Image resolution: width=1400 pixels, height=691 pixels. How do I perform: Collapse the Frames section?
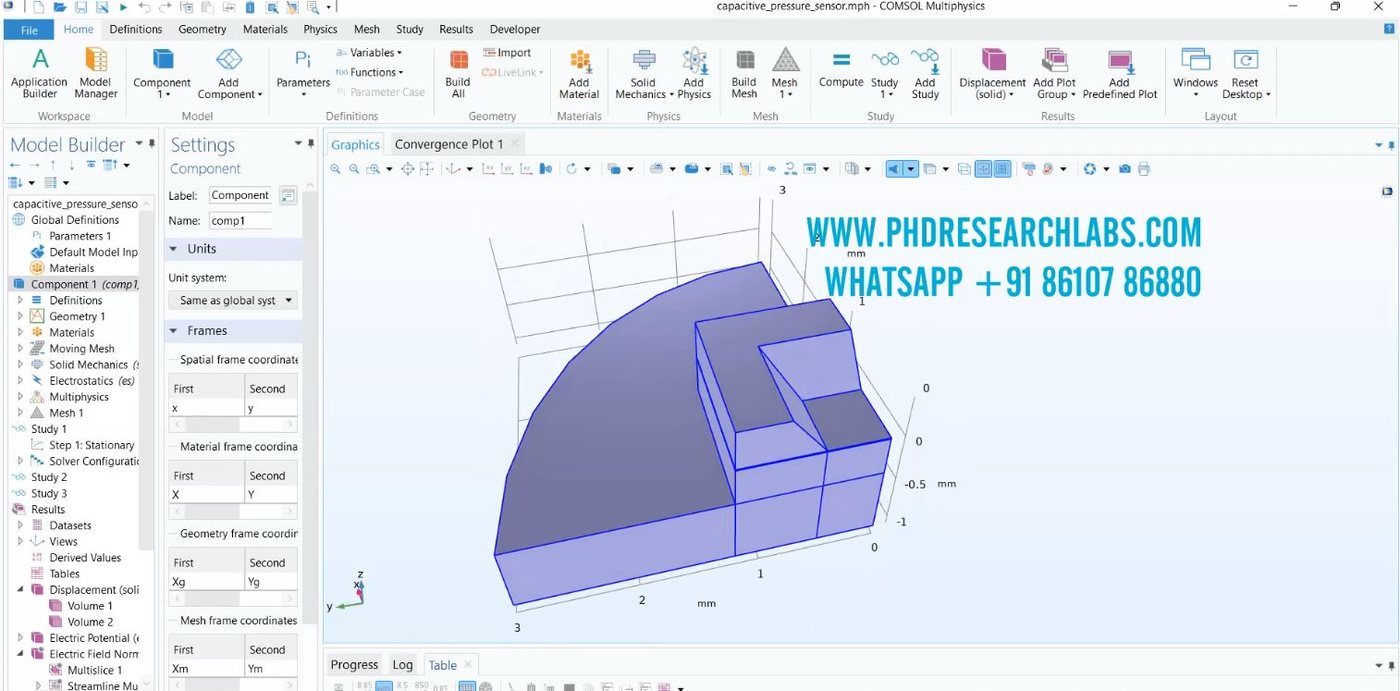175,331
